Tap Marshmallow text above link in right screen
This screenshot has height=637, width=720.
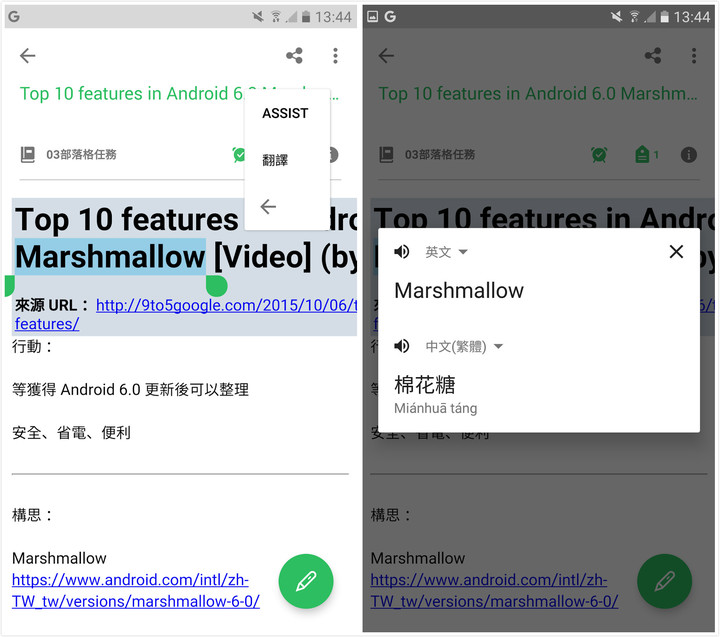point(418,558)
